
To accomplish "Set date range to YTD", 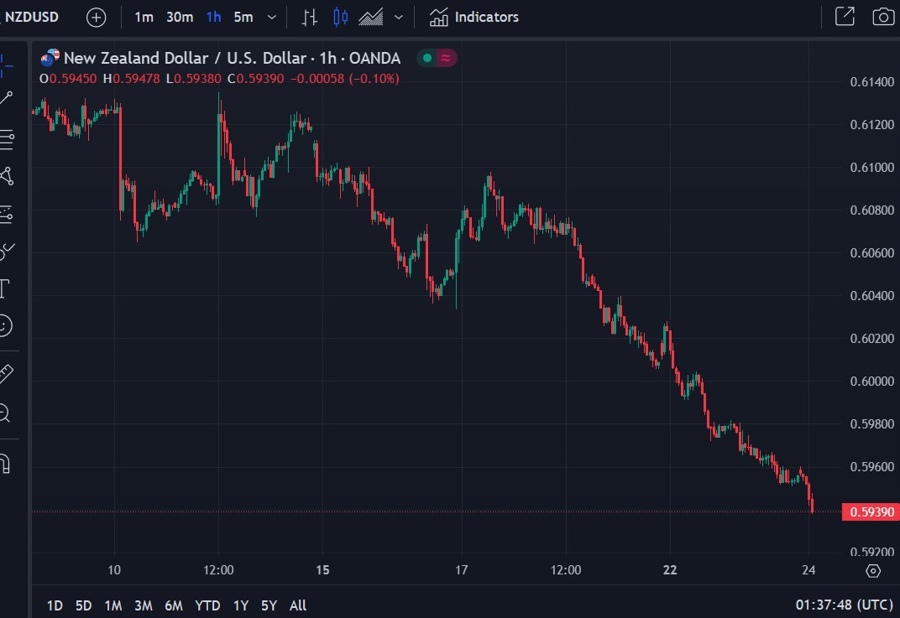I will pos(207,605).
